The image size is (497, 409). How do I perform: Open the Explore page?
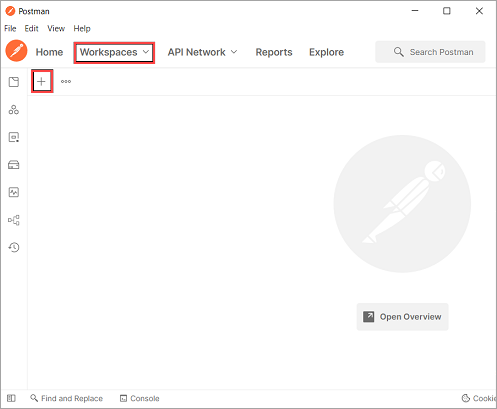(326, 52)
